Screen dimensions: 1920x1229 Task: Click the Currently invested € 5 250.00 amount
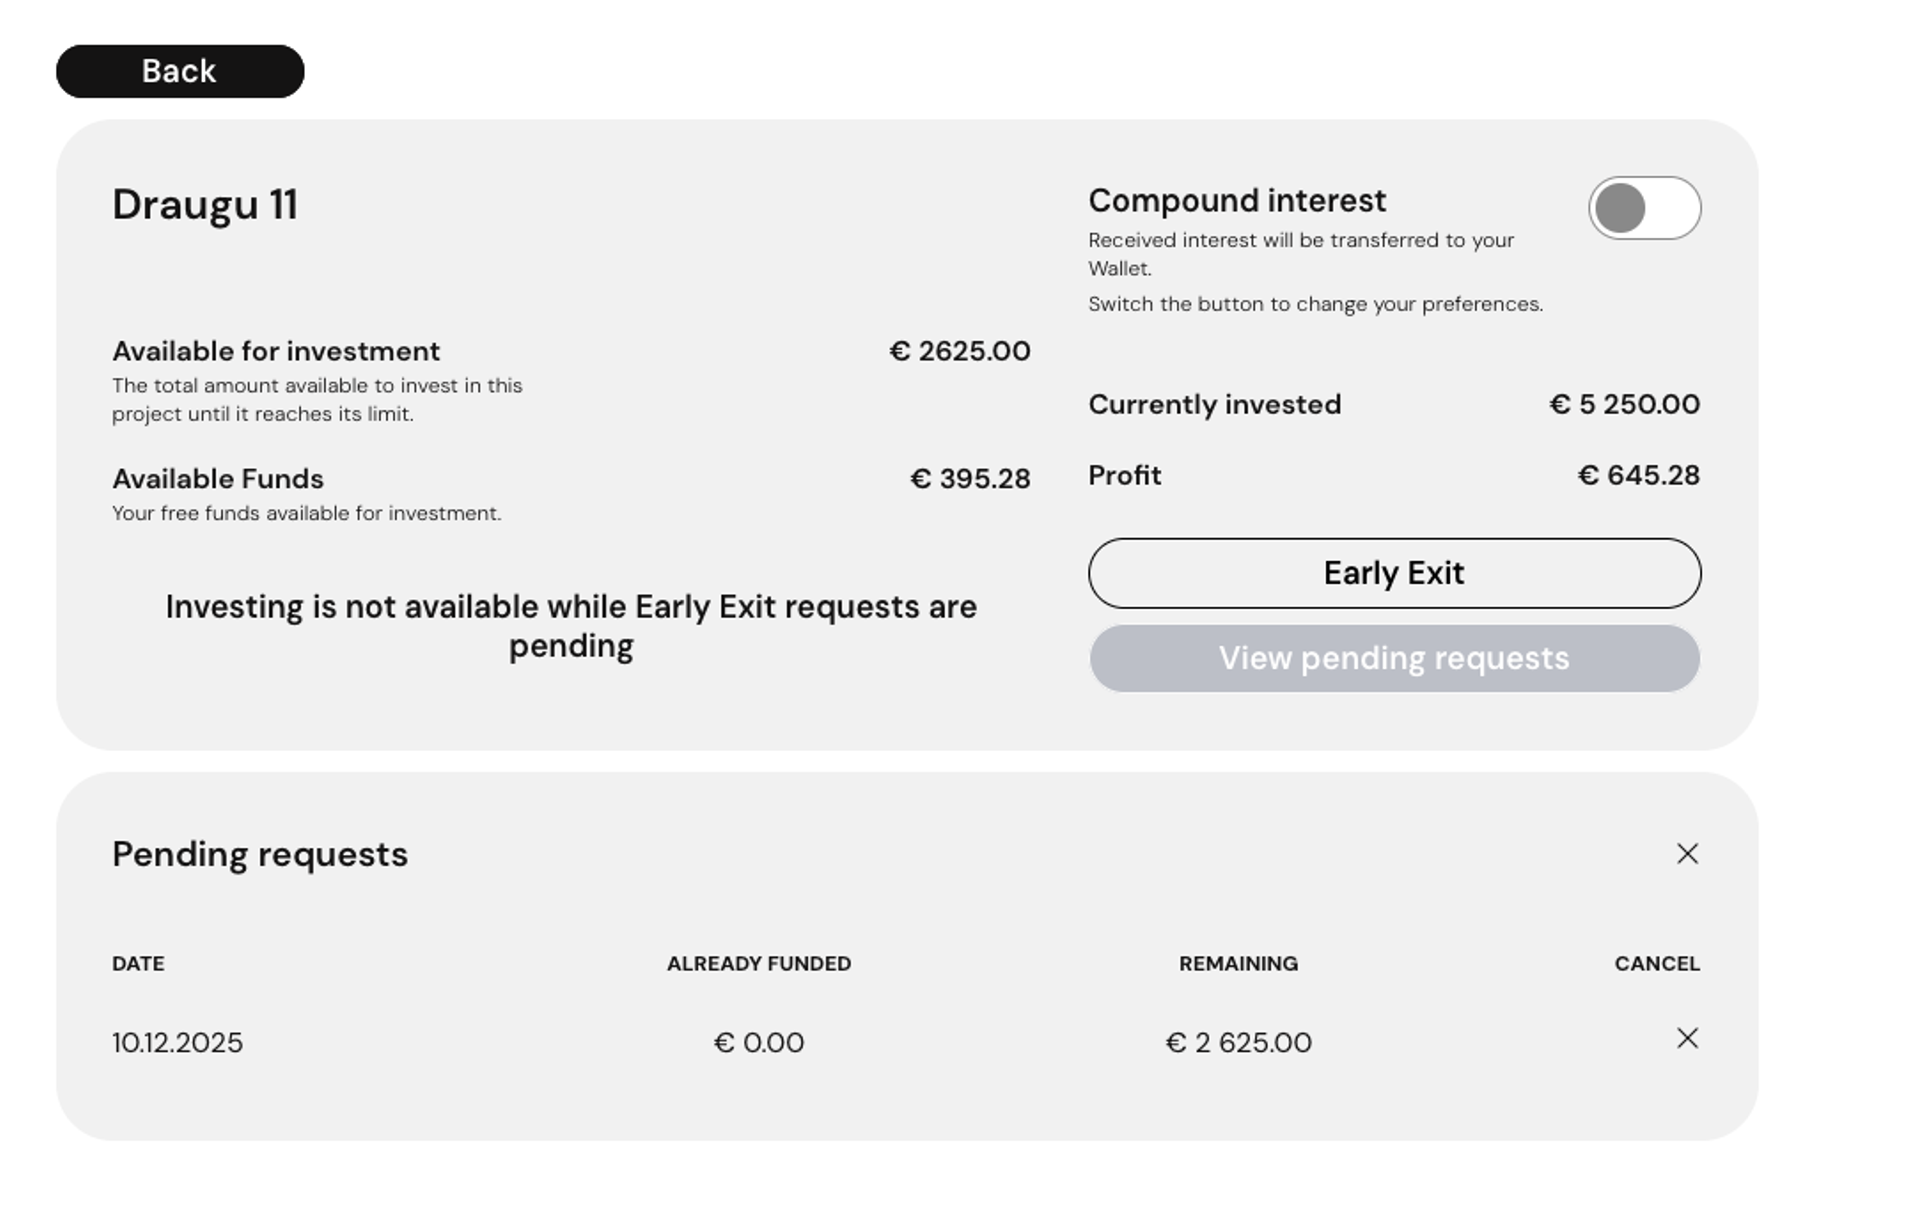tap(1624, 404)
